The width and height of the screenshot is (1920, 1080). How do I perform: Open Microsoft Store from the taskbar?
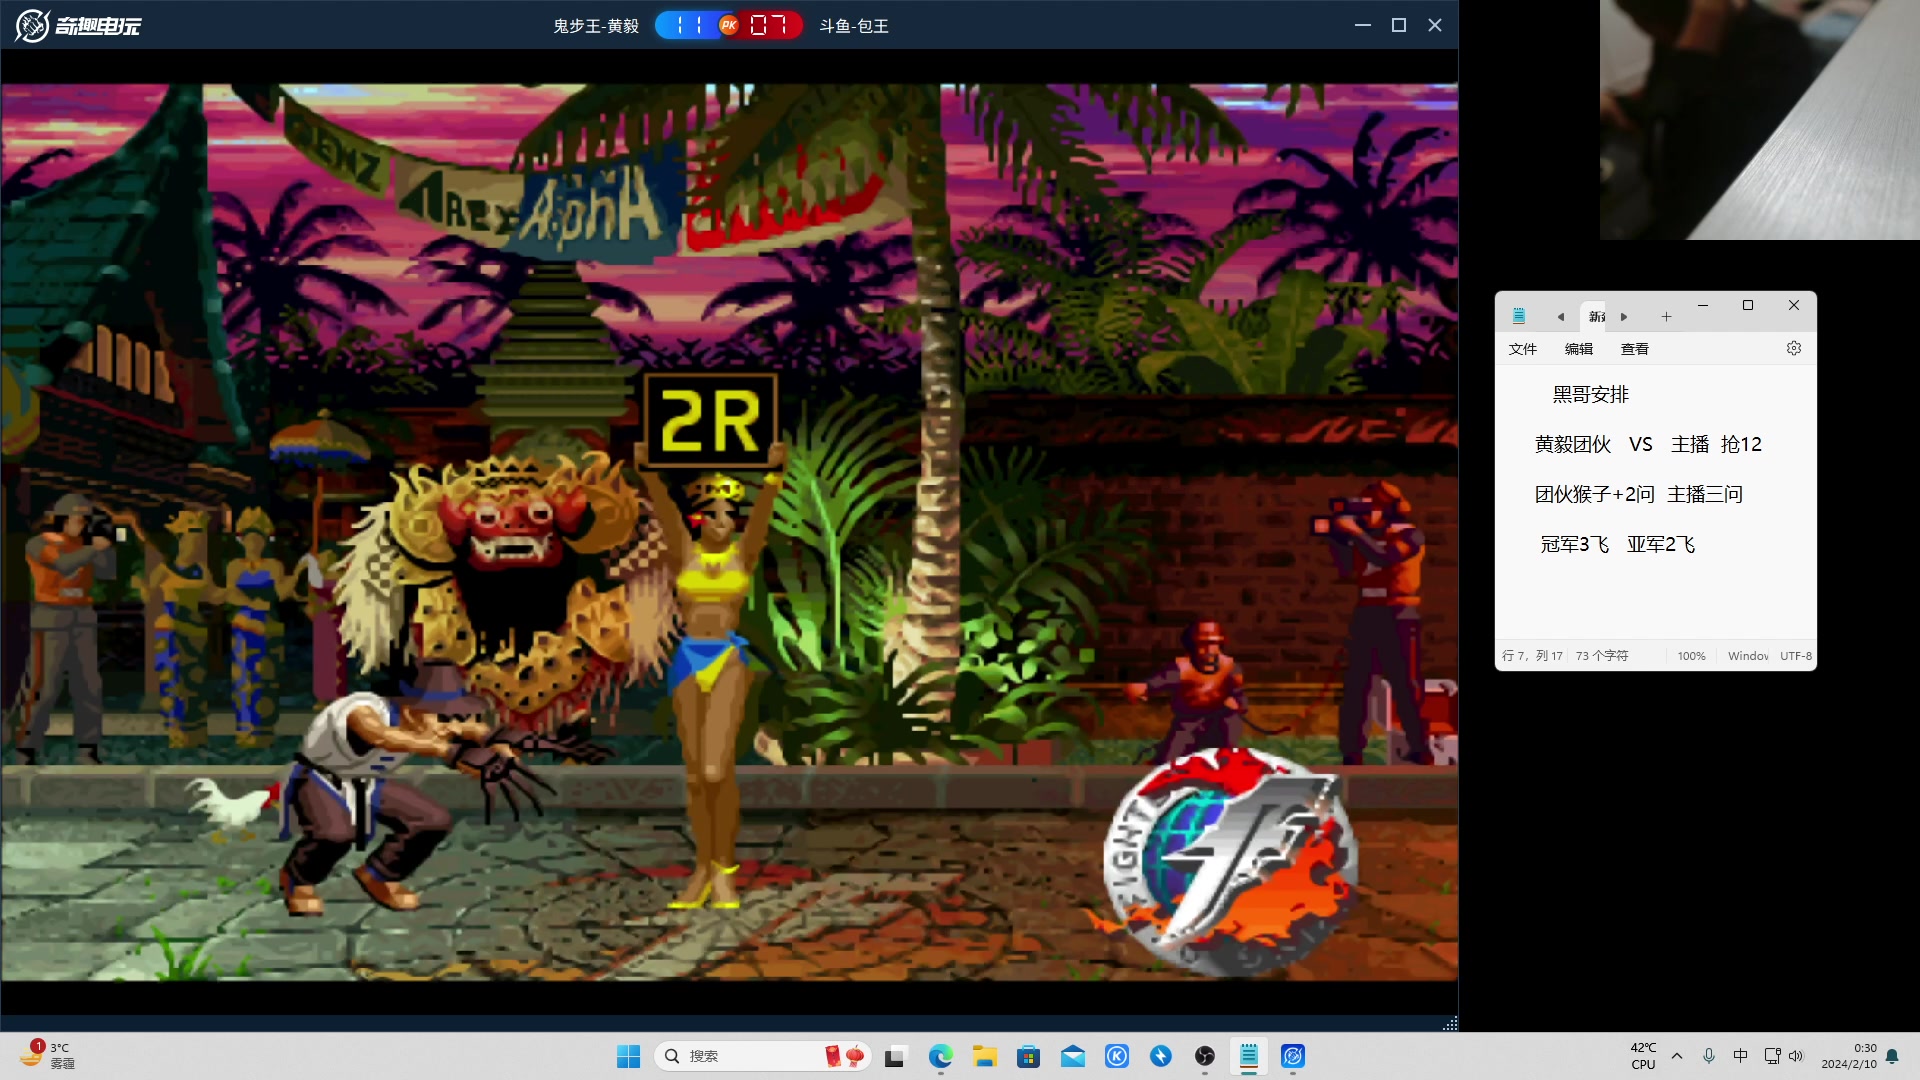(1029, 1056)
